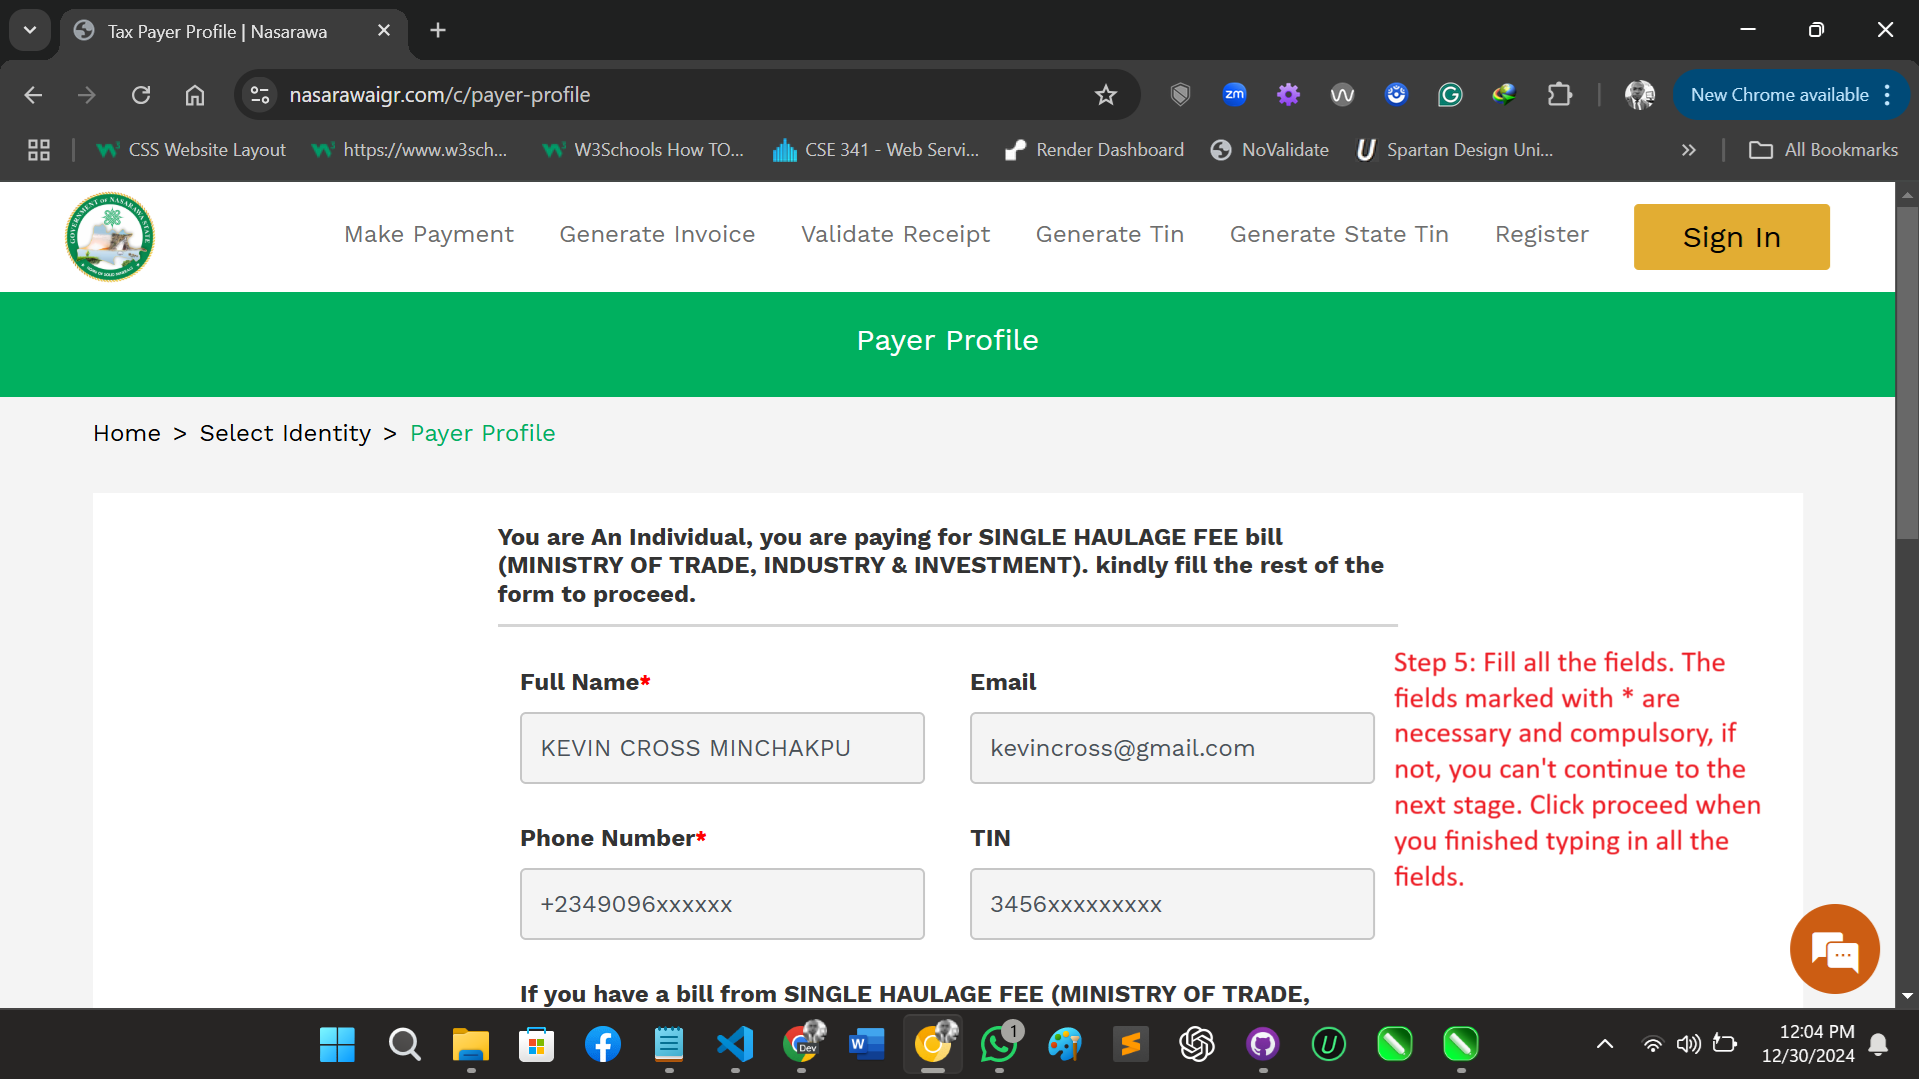Open the live chat bubble widget
The image size is (1919, 1079).
[x=1834, y=949]
